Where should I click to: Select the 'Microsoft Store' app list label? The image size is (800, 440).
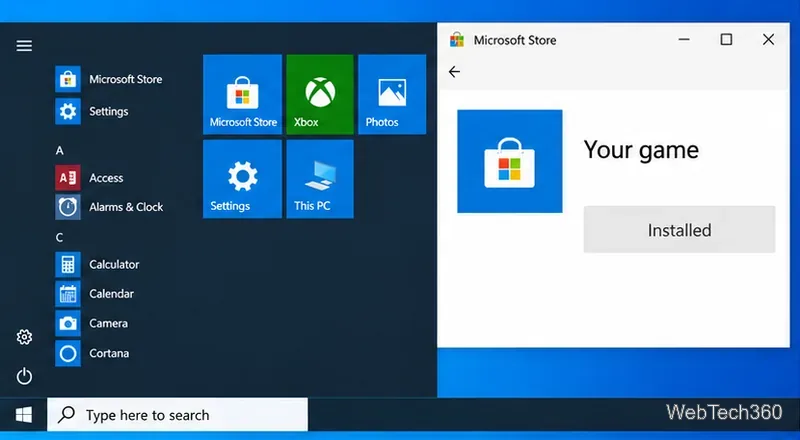(x=126, y=79)
